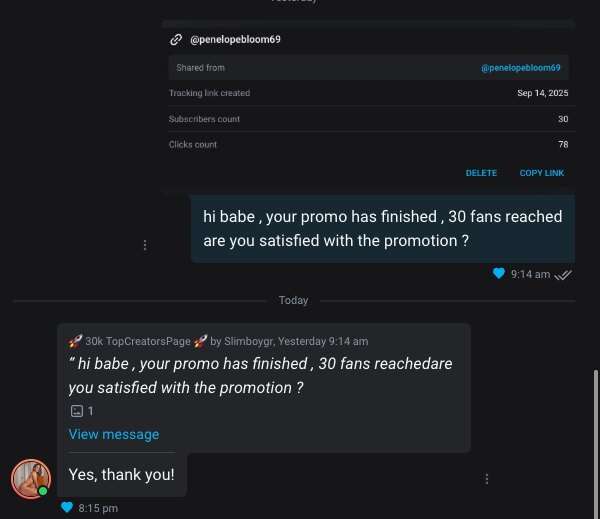Click the image attachment icon in quoted message
This screenshot has height=519, width=600.
(x=77, y=411)
